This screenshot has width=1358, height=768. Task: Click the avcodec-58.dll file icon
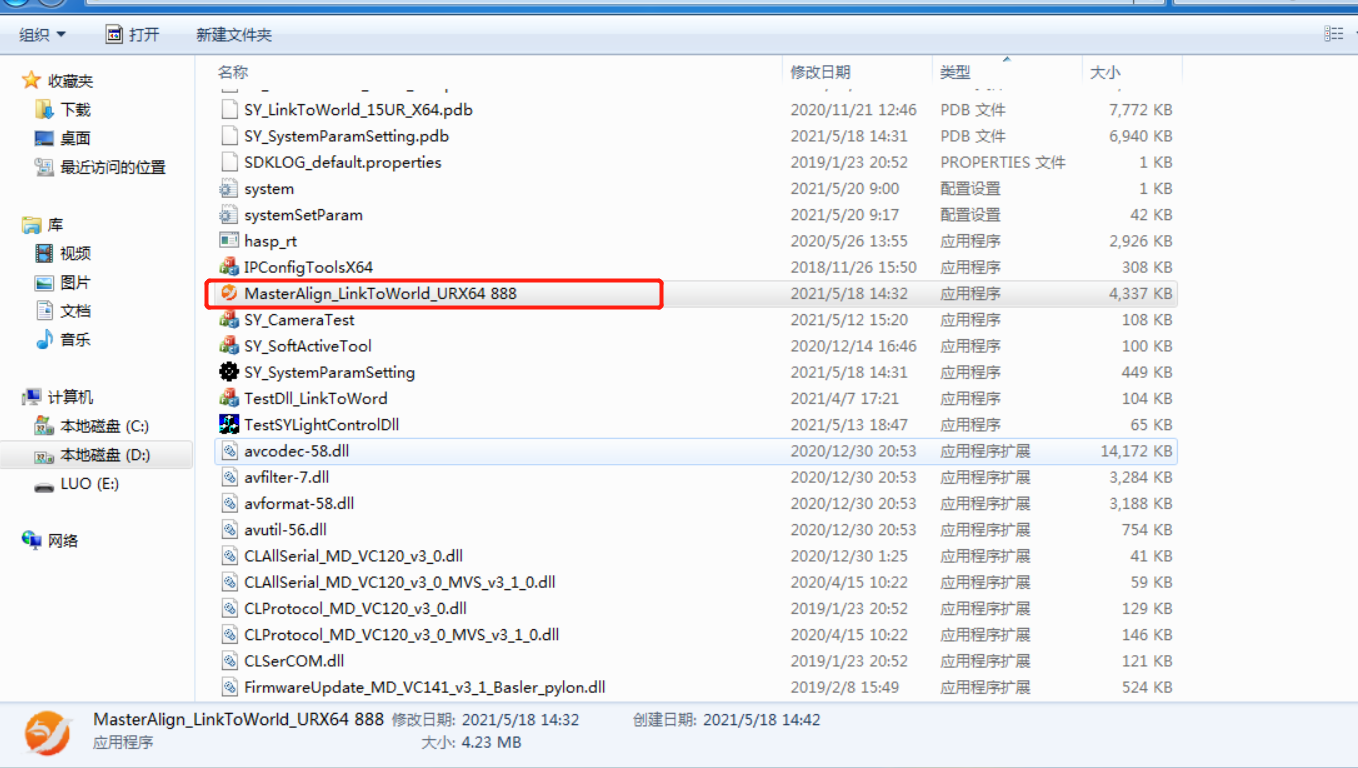229,451
